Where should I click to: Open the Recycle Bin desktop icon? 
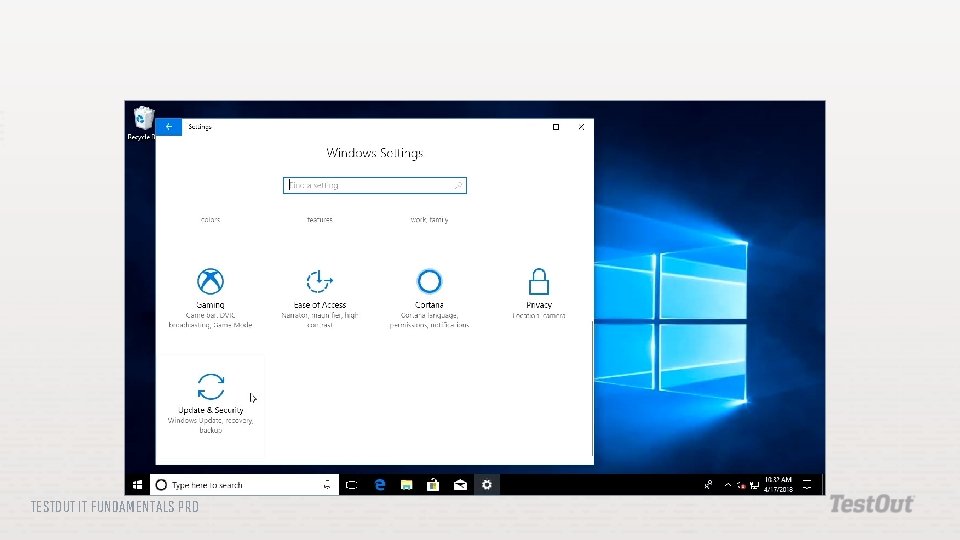pos(143,123)
